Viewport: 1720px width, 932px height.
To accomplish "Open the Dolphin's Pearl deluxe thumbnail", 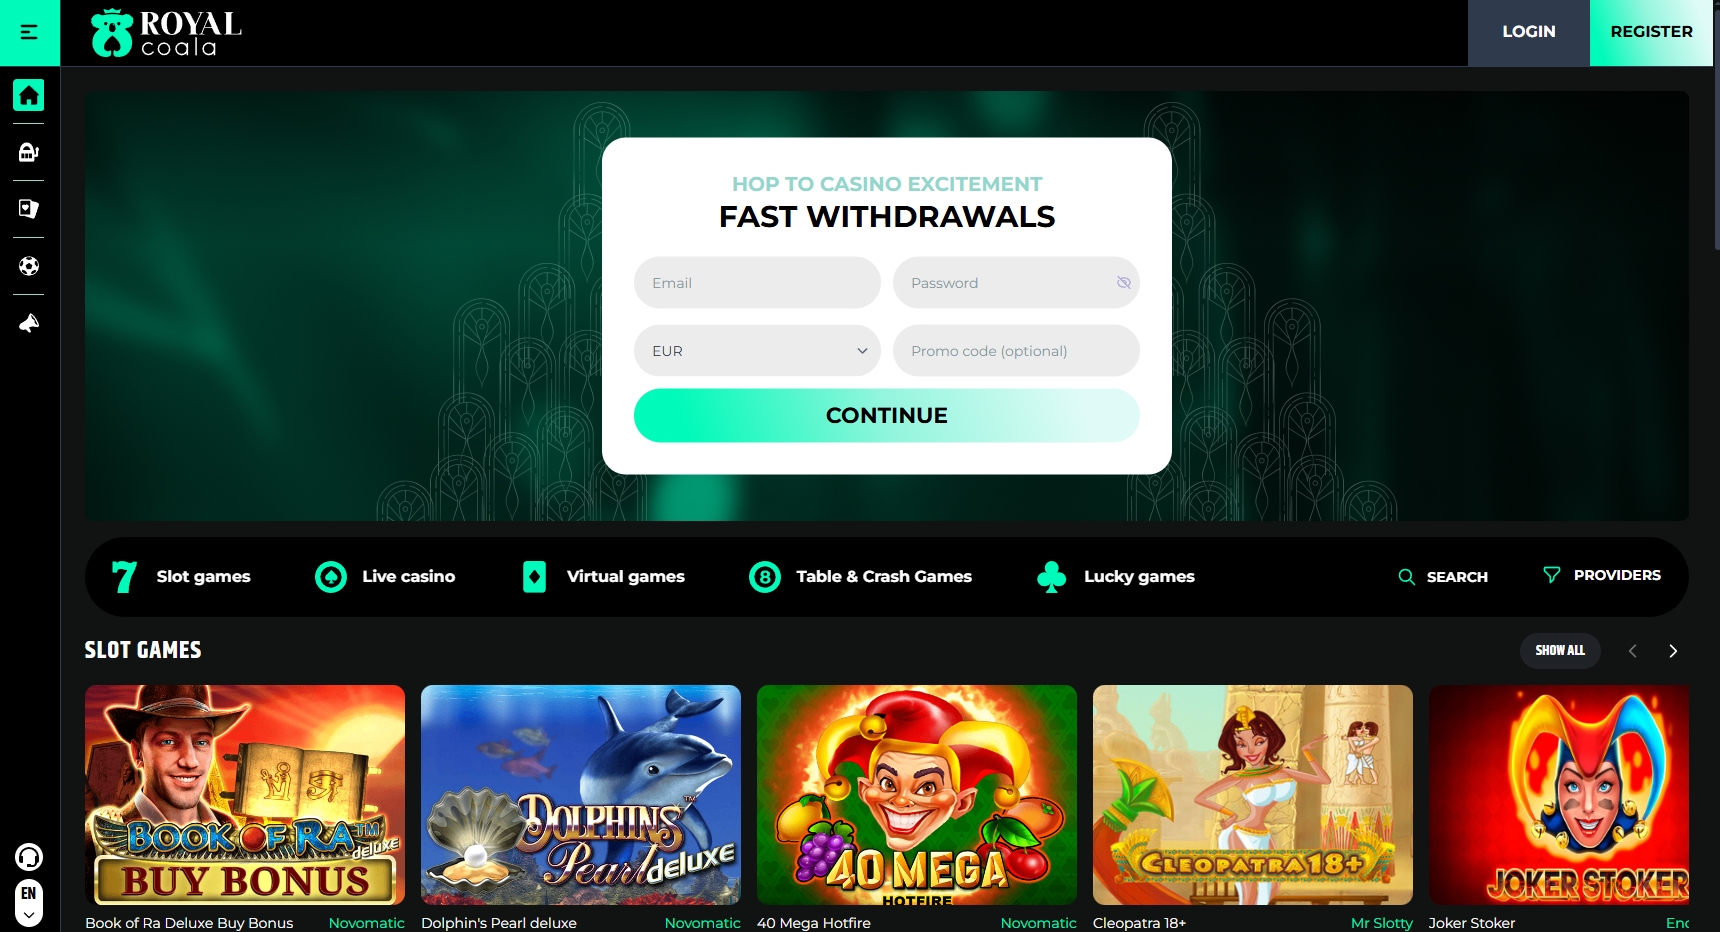I will coord(581,795).
